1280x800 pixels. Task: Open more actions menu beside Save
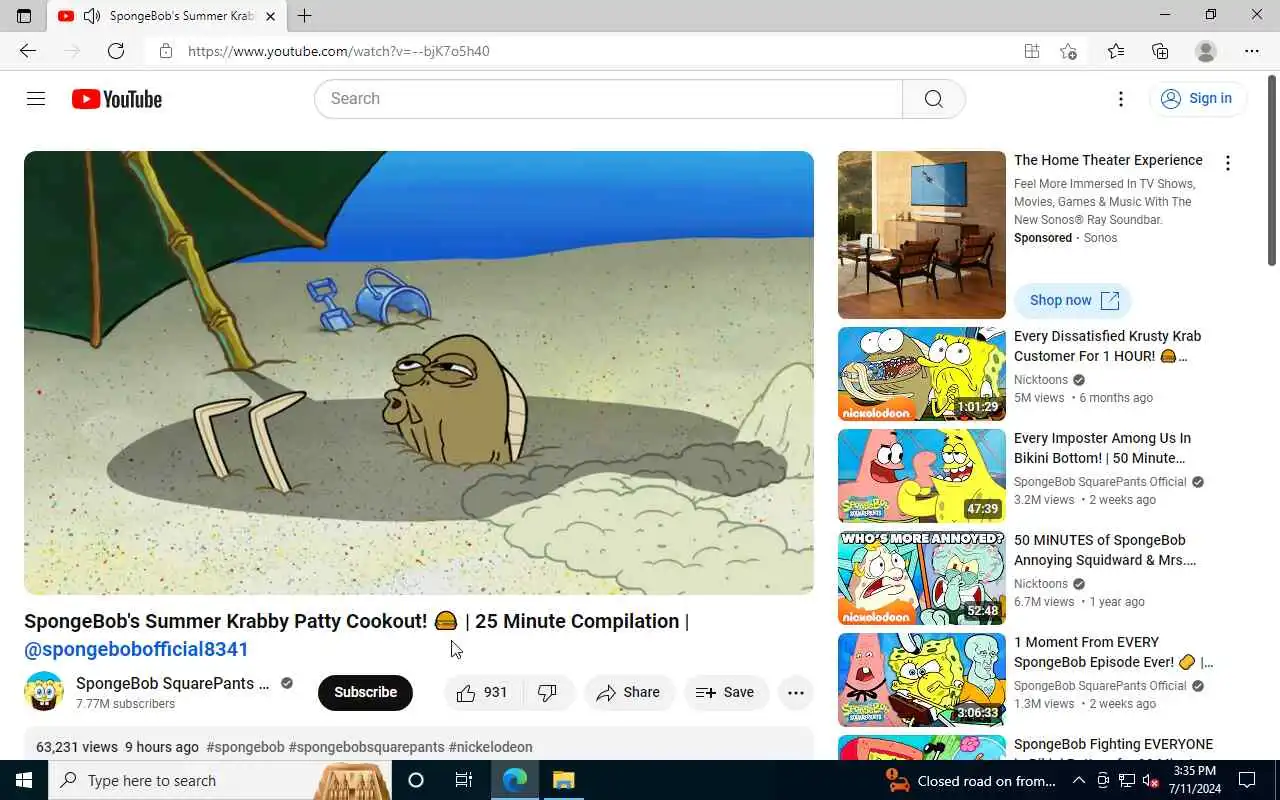point(796,692)
